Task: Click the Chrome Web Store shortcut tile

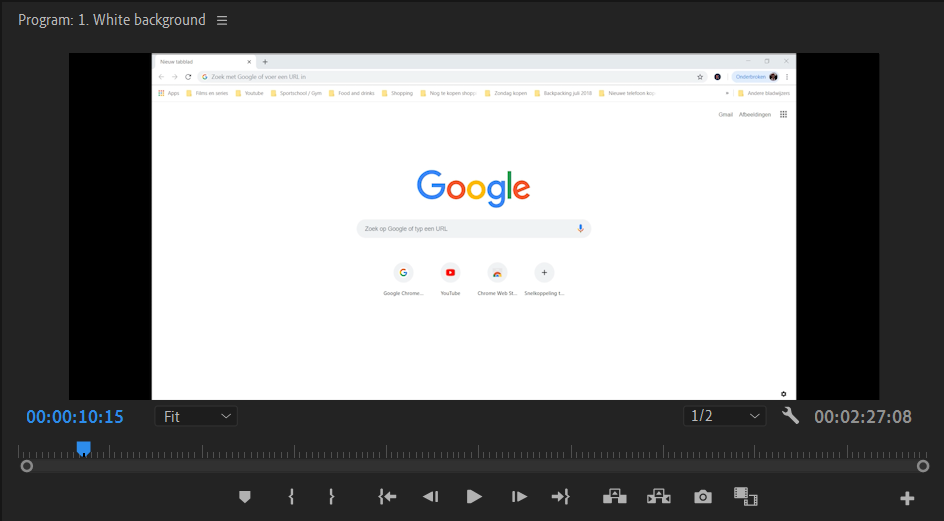Action: click(x=497, y=279)
